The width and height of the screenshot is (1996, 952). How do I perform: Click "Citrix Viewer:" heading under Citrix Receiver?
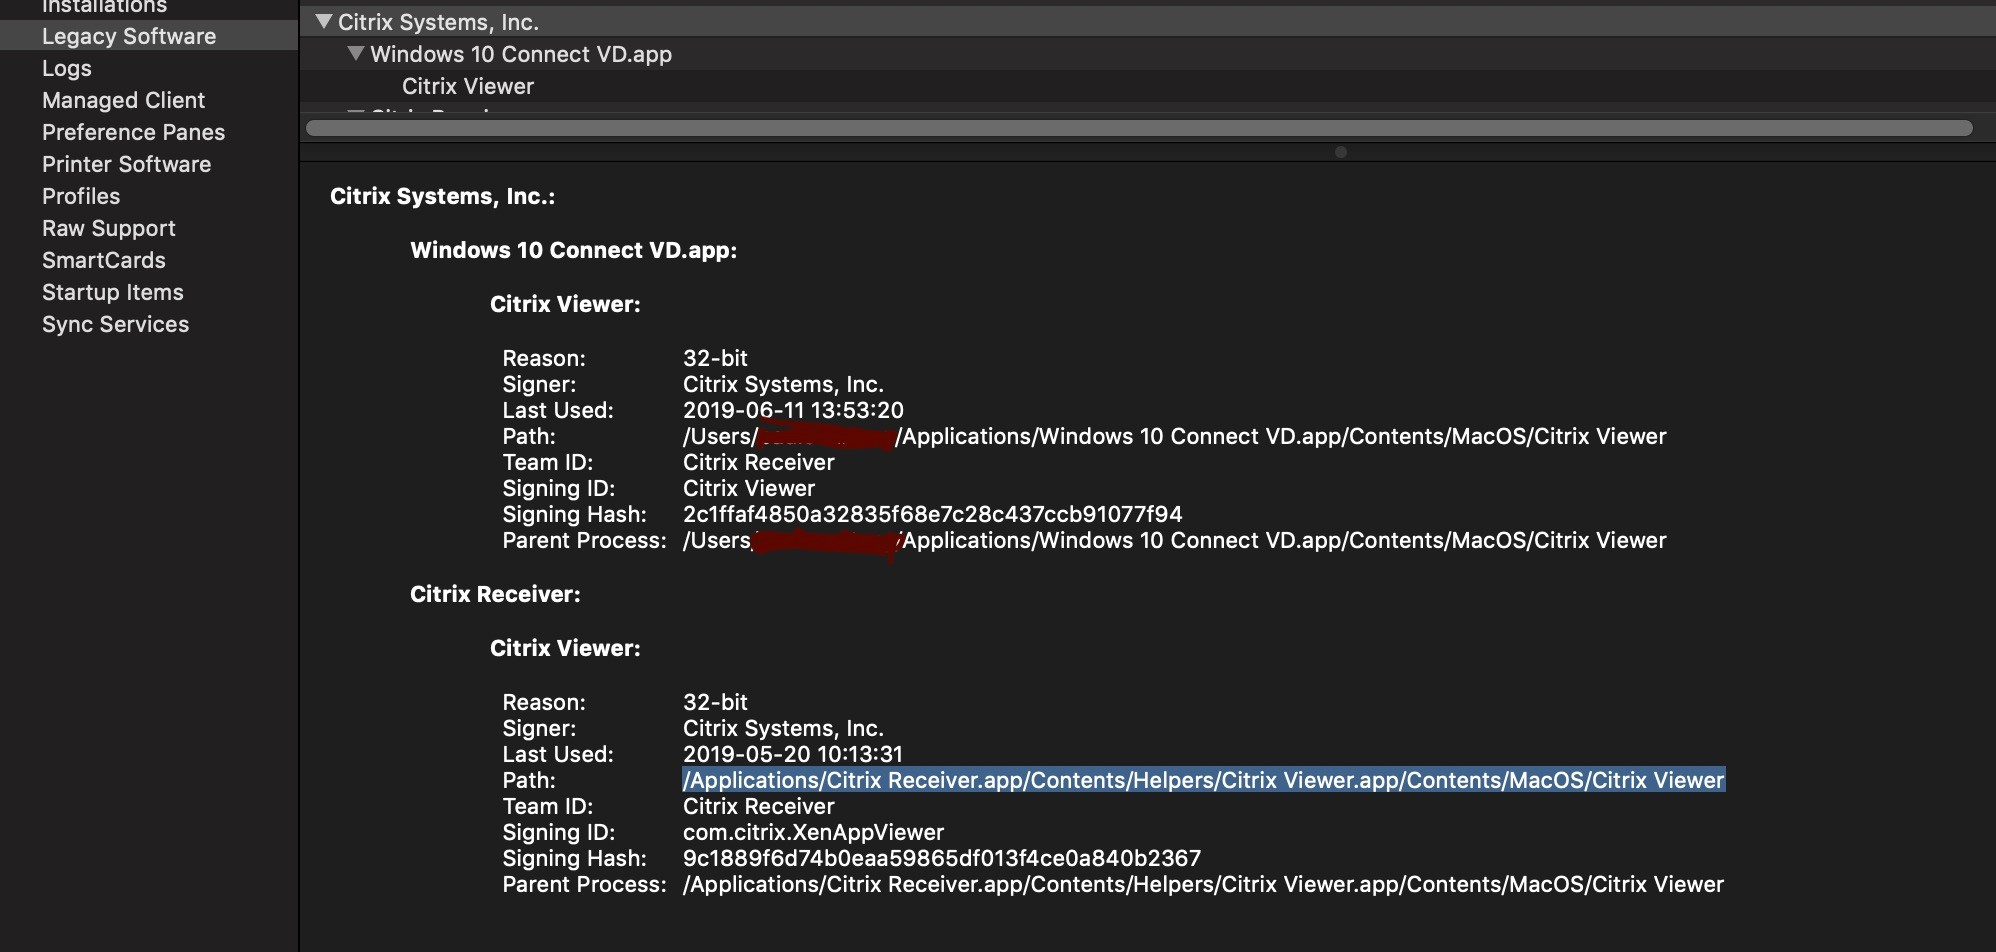click(x=565, y=648)
